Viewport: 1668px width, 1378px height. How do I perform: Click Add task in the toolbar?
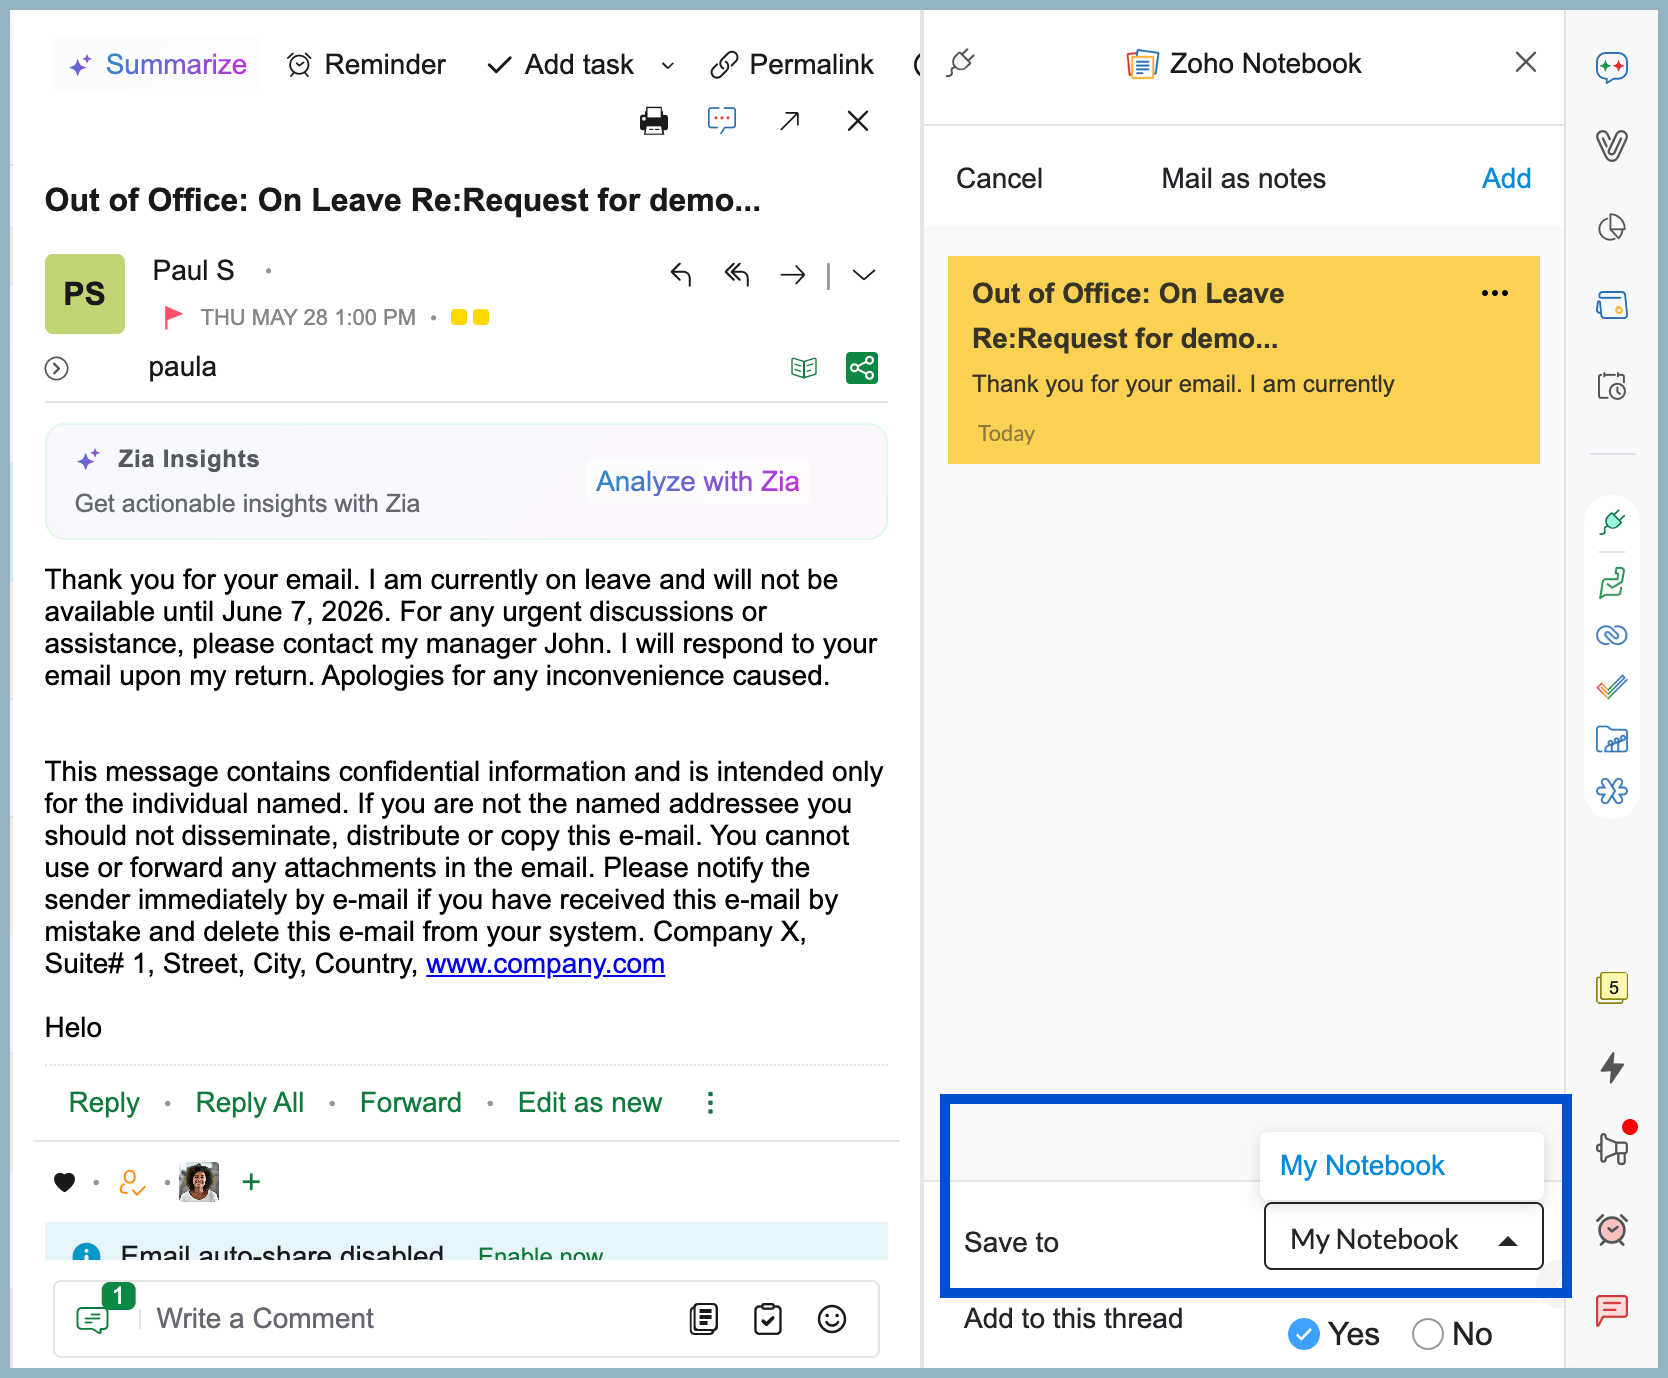[560, 65]
